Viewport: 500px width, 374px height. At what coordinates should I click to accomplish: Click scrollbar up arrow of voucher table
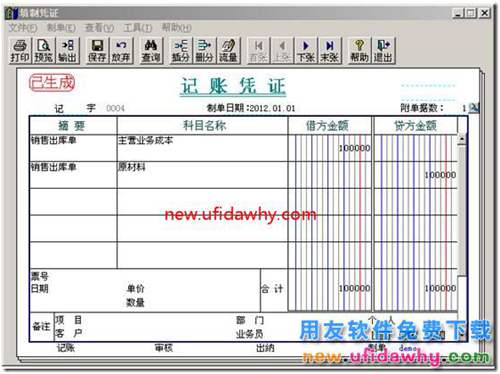(462, 140)
